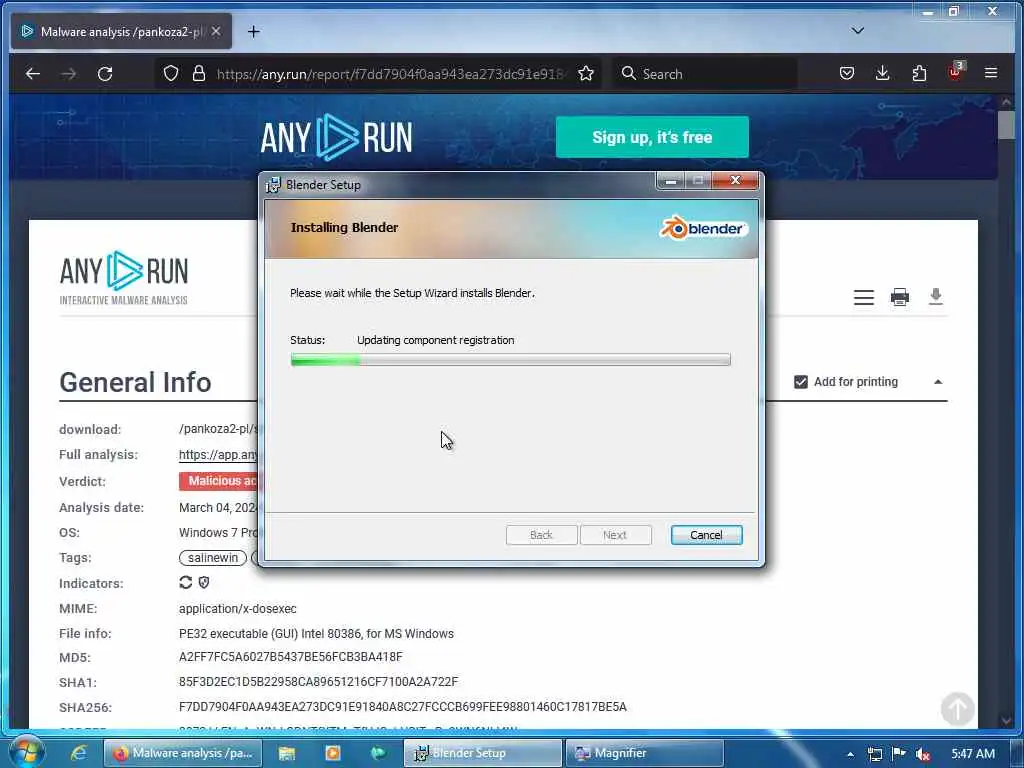Open Firefox application hamburger menu
The height and width of the screenshot is (768, 1024).
click(x=991, y=73)
